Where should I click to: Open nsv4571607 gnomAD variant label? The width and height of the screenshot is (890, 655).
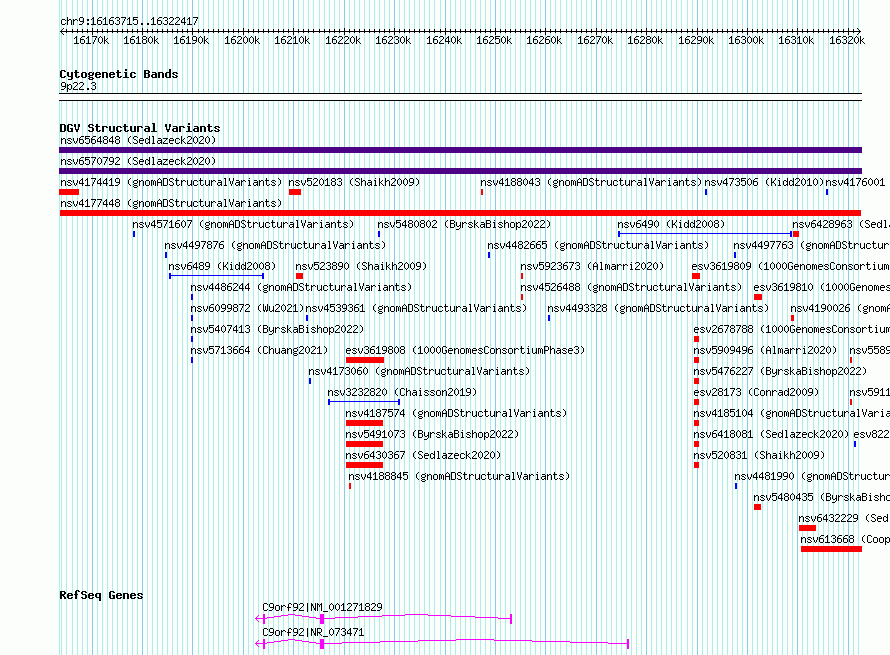[243, 224]
